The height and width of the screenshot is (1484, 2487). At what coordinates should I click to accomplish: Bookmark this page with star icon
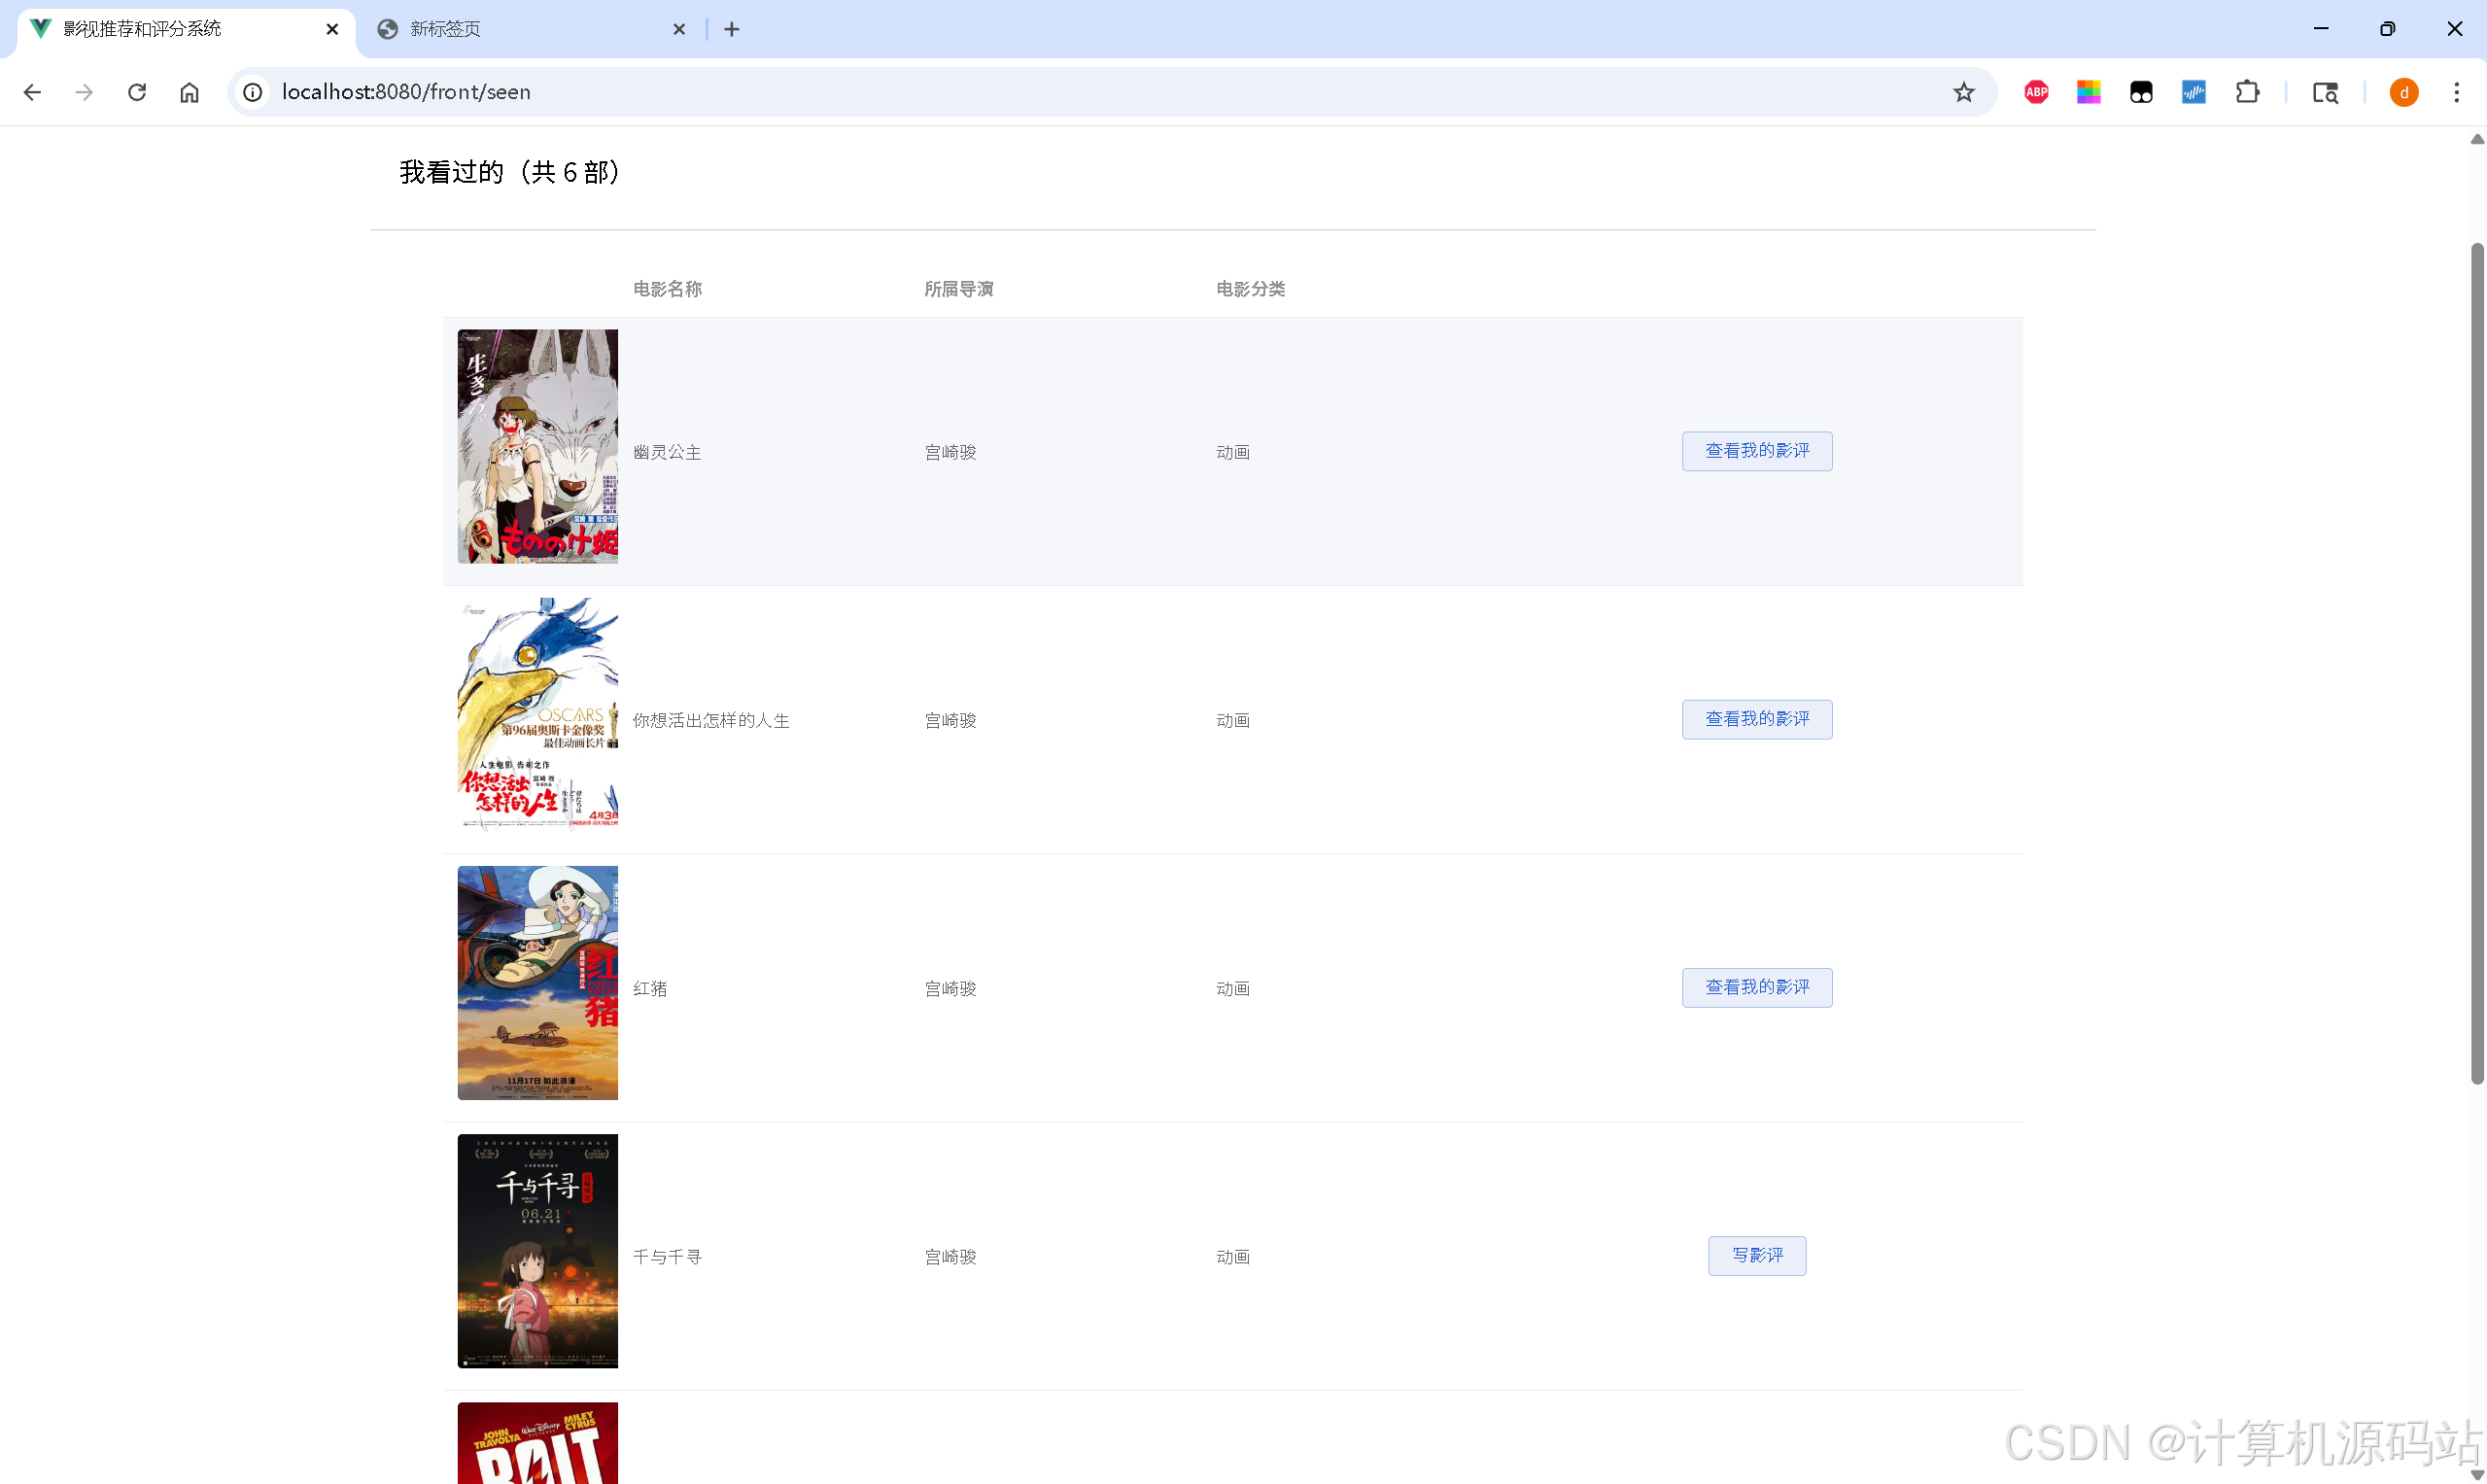point(1963,92)
